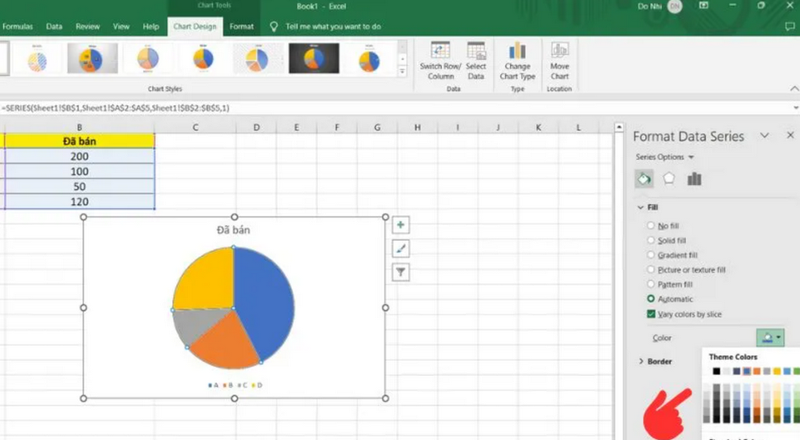Viewport: 800px width, 440px height.
Task: Click the SERIES formula in the formula bar
Action: 115,108
